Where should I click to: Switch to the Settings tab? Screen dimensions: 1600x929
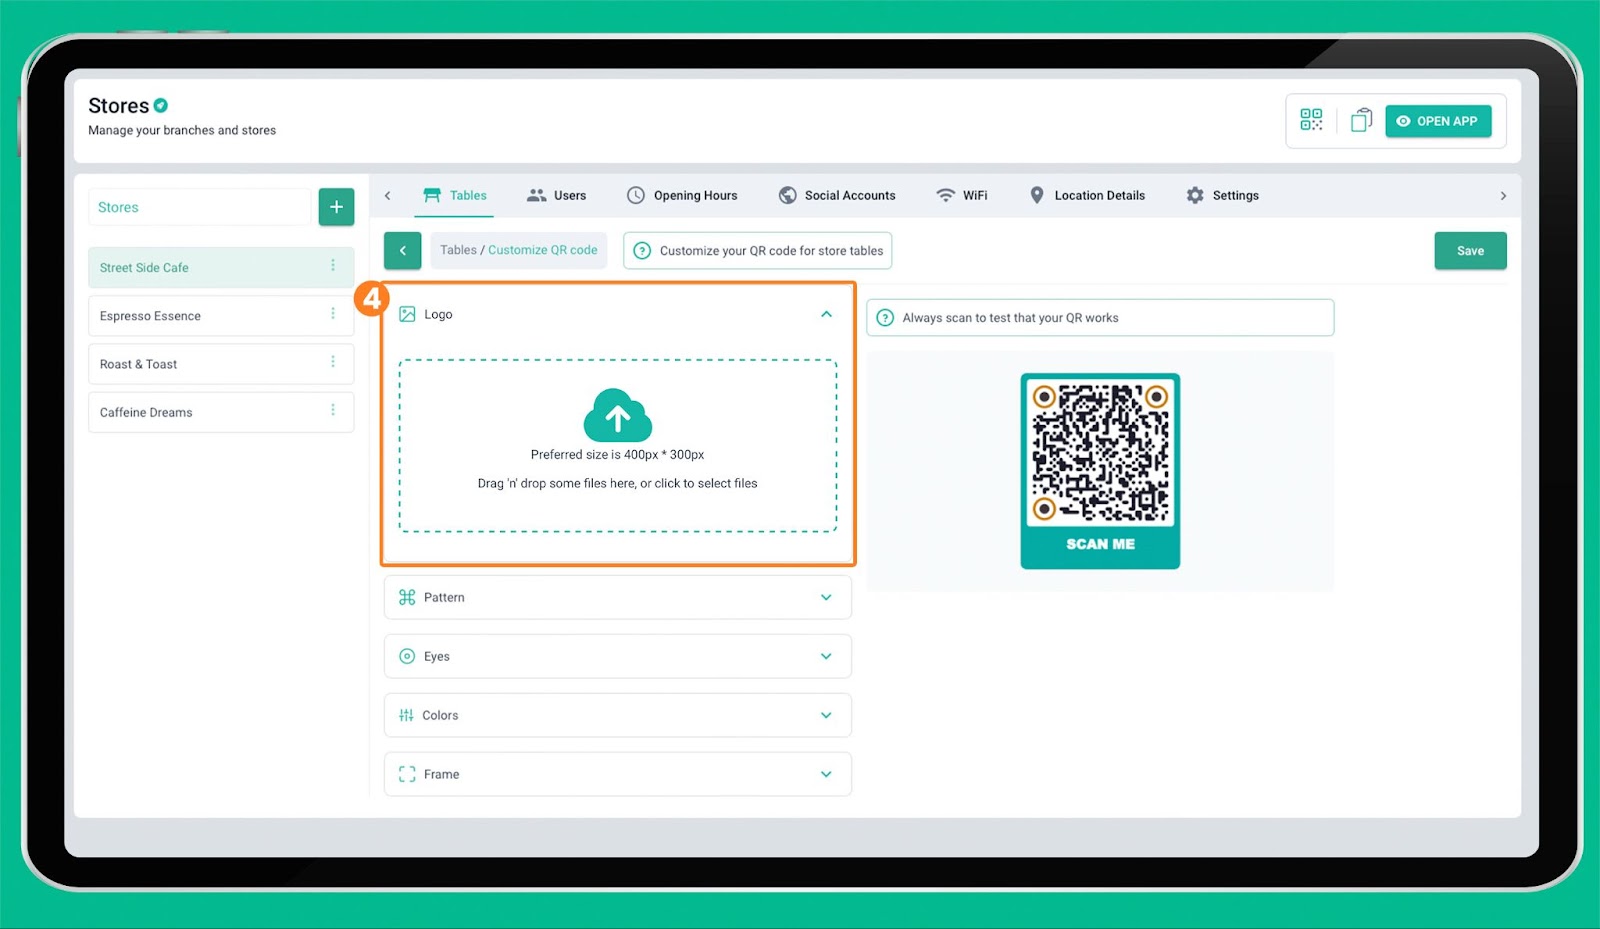[x=1222, y=195]
